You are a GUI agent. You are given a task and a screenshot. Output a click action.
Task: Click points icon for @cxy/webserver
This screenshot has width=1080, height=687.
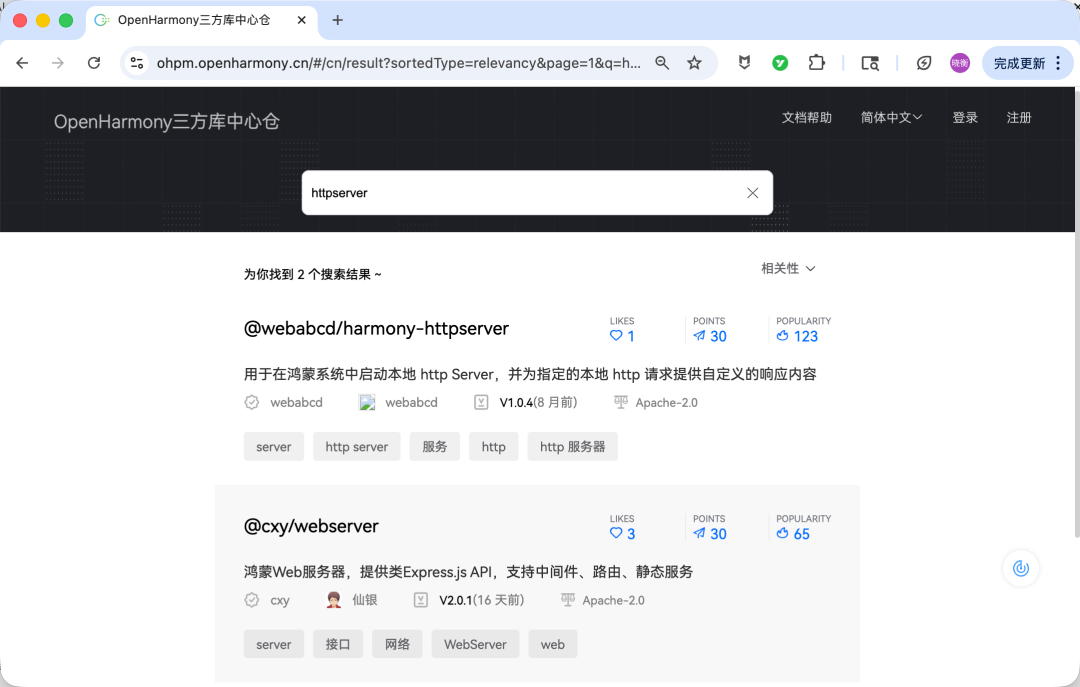tap(699, 533)
